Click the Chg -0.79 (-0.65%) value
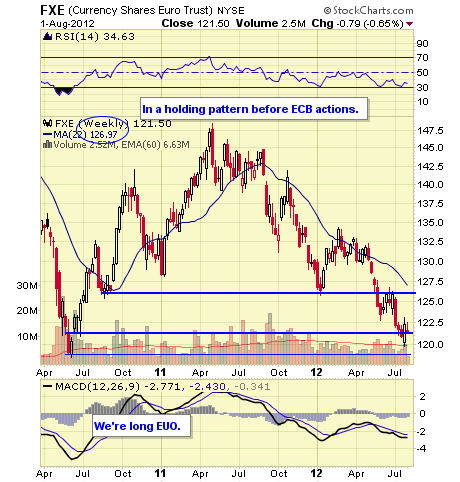The image size is (460, 482). point(357,24)
